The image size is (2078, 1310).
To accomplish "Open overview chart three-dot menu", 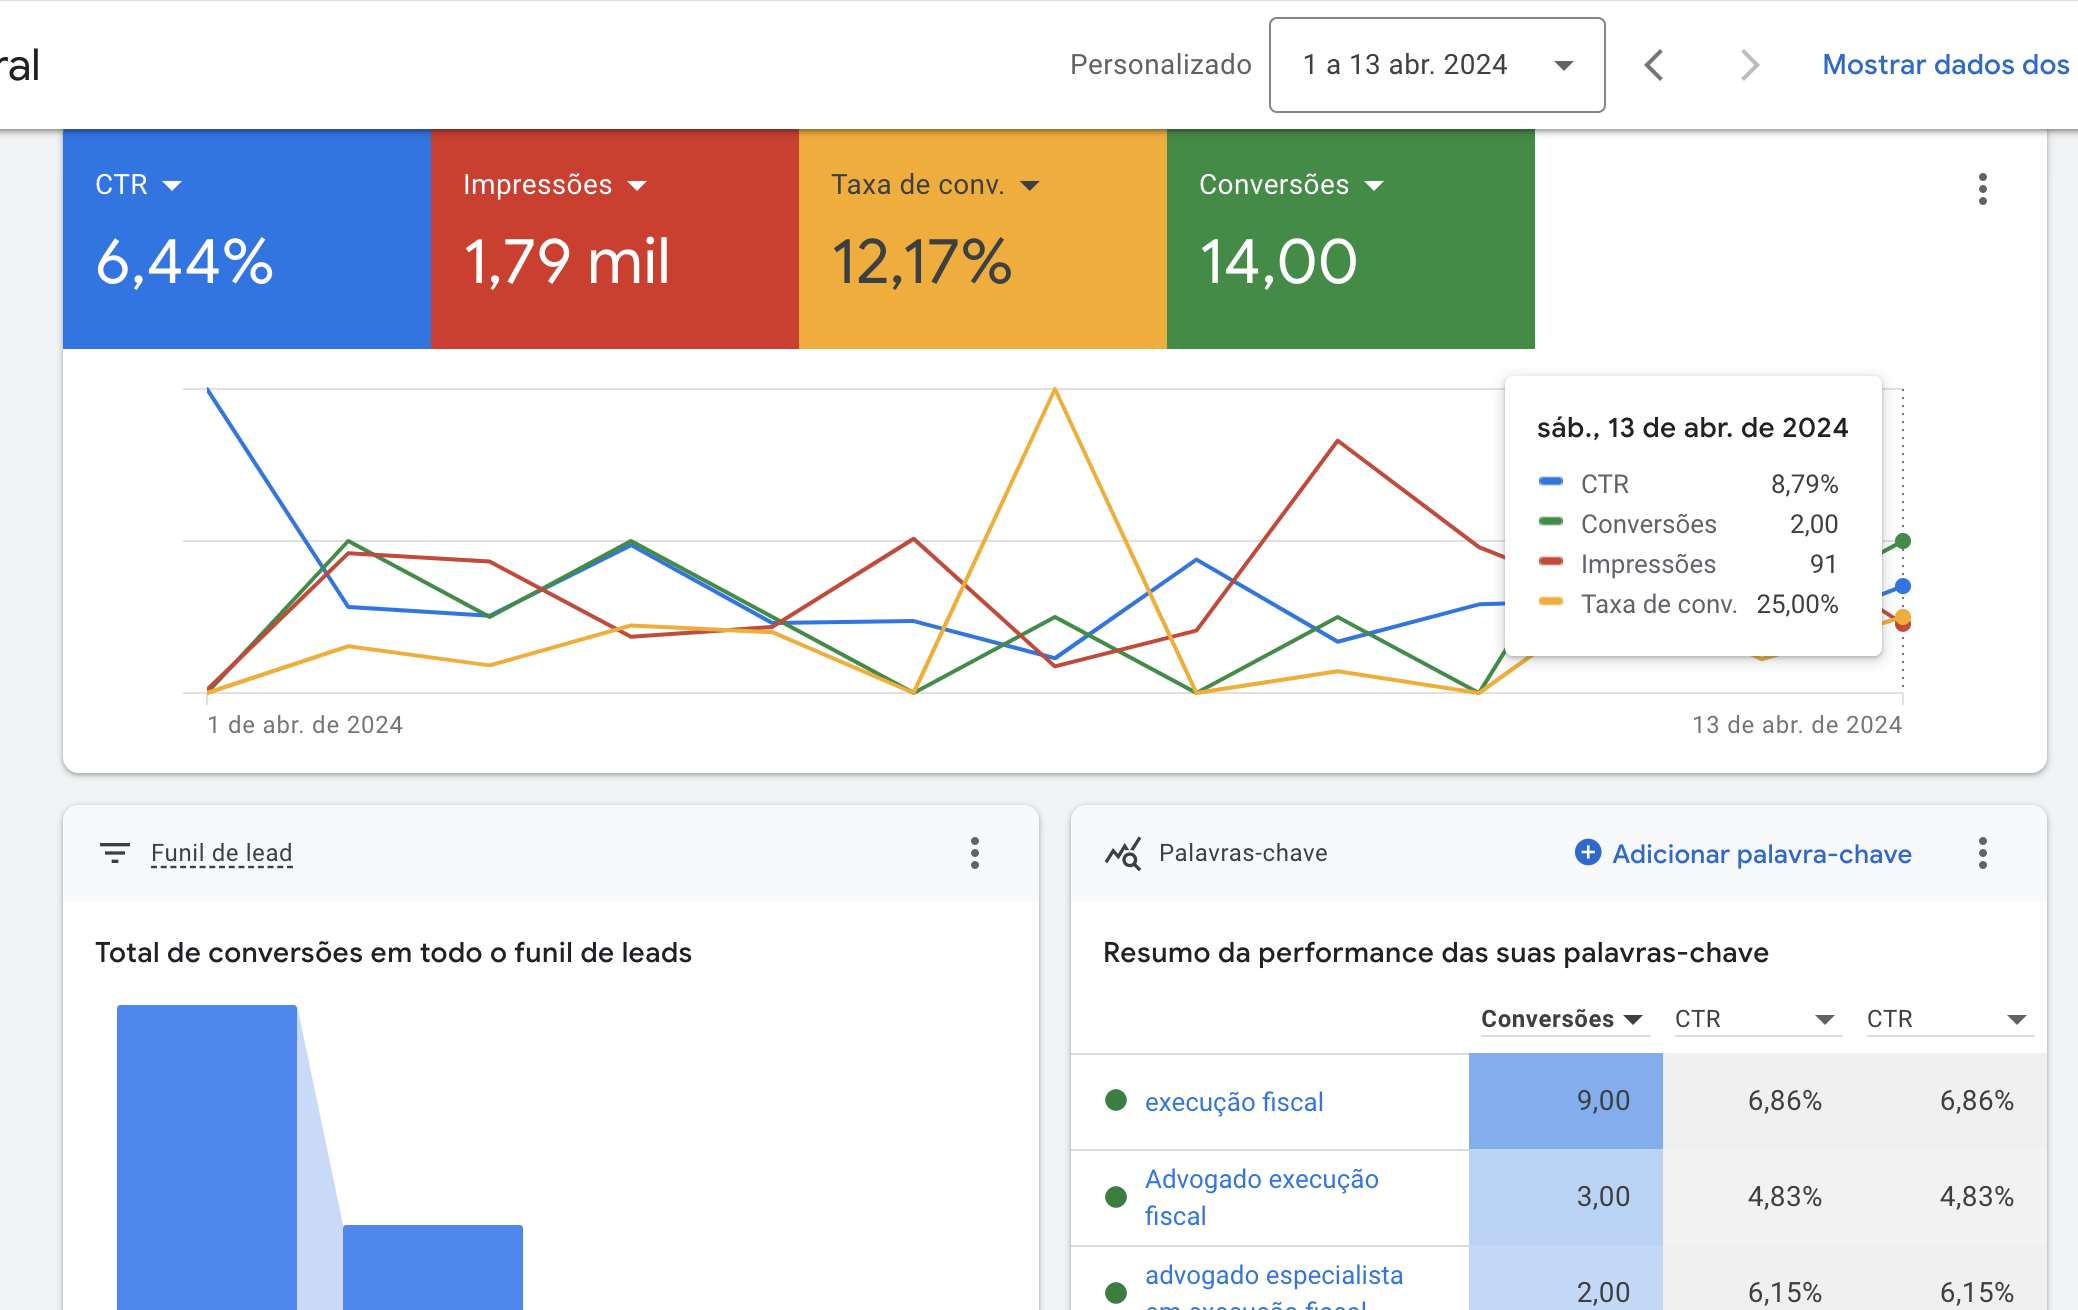I will point(1982,189).
